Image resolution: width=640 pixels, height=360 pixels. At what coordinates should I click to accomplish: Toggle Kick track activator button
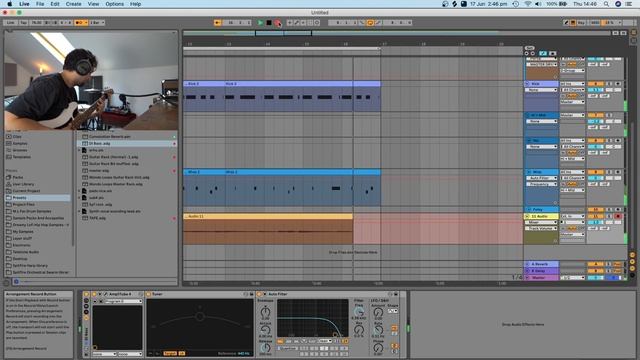(596, 84)
